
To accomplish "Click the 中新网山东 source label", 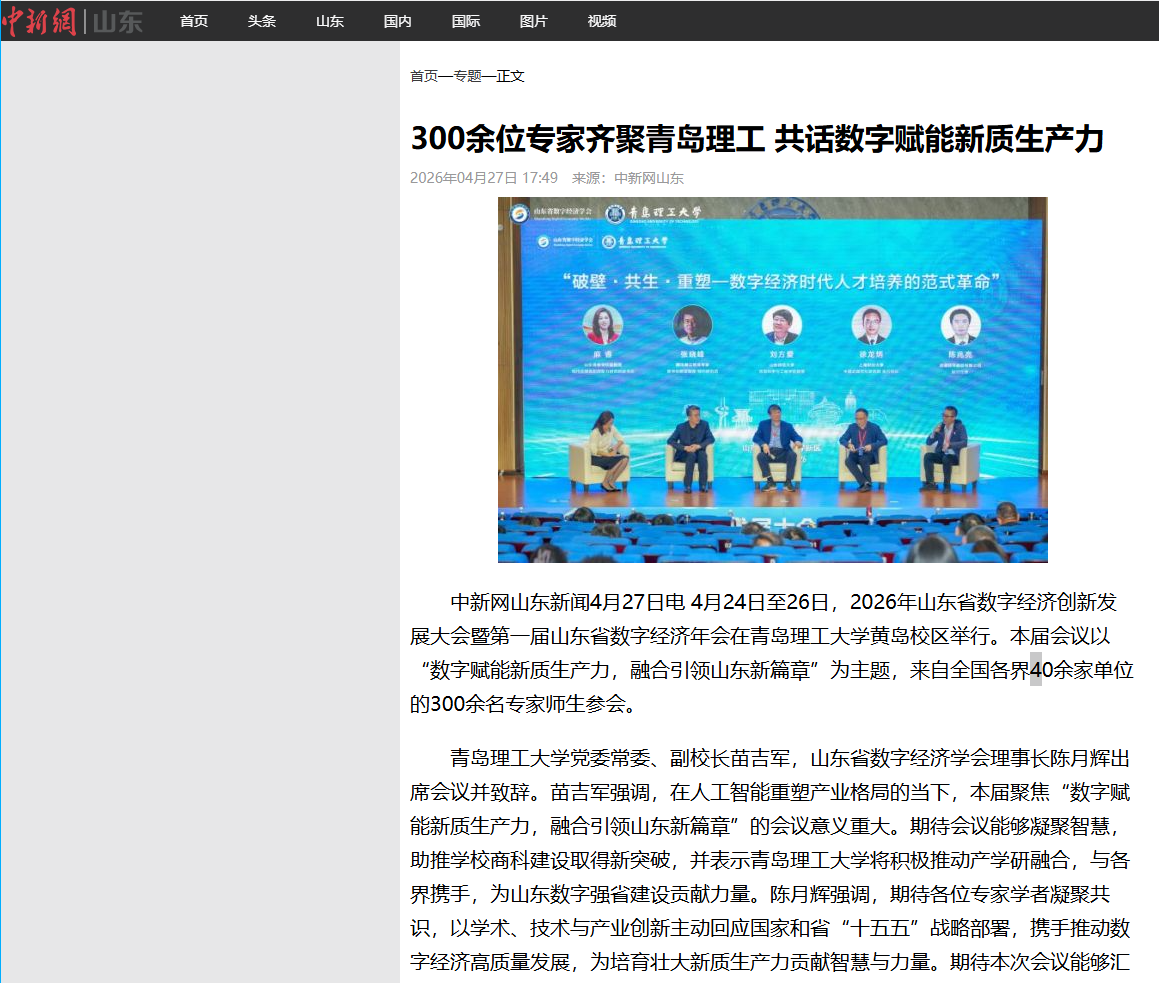I will pyautogui.click(x=648, y=178).
